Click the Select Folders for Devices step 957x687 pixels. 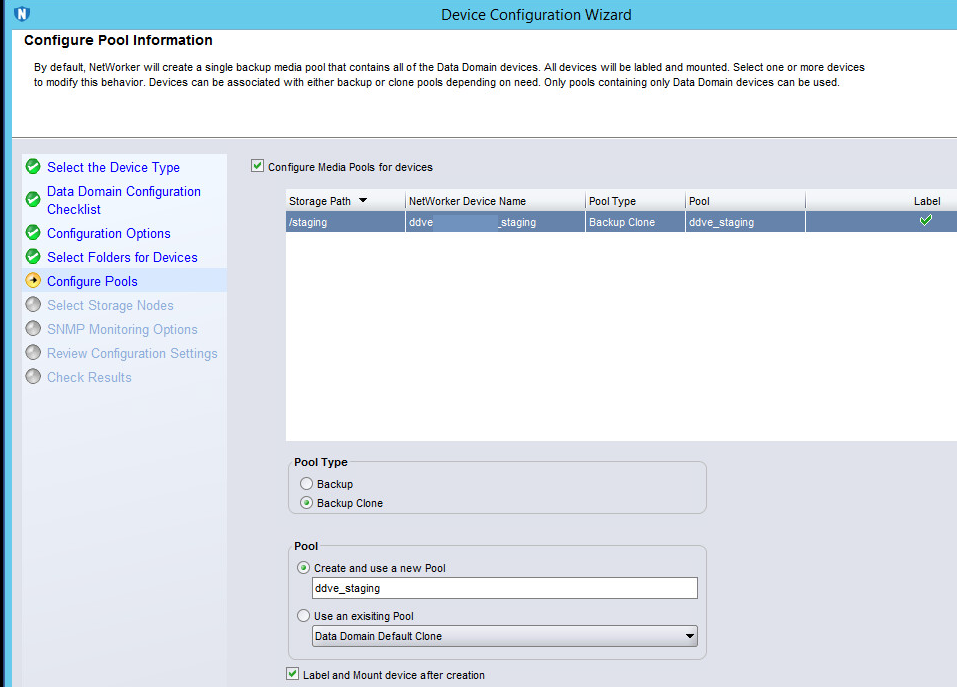point(122,257)
